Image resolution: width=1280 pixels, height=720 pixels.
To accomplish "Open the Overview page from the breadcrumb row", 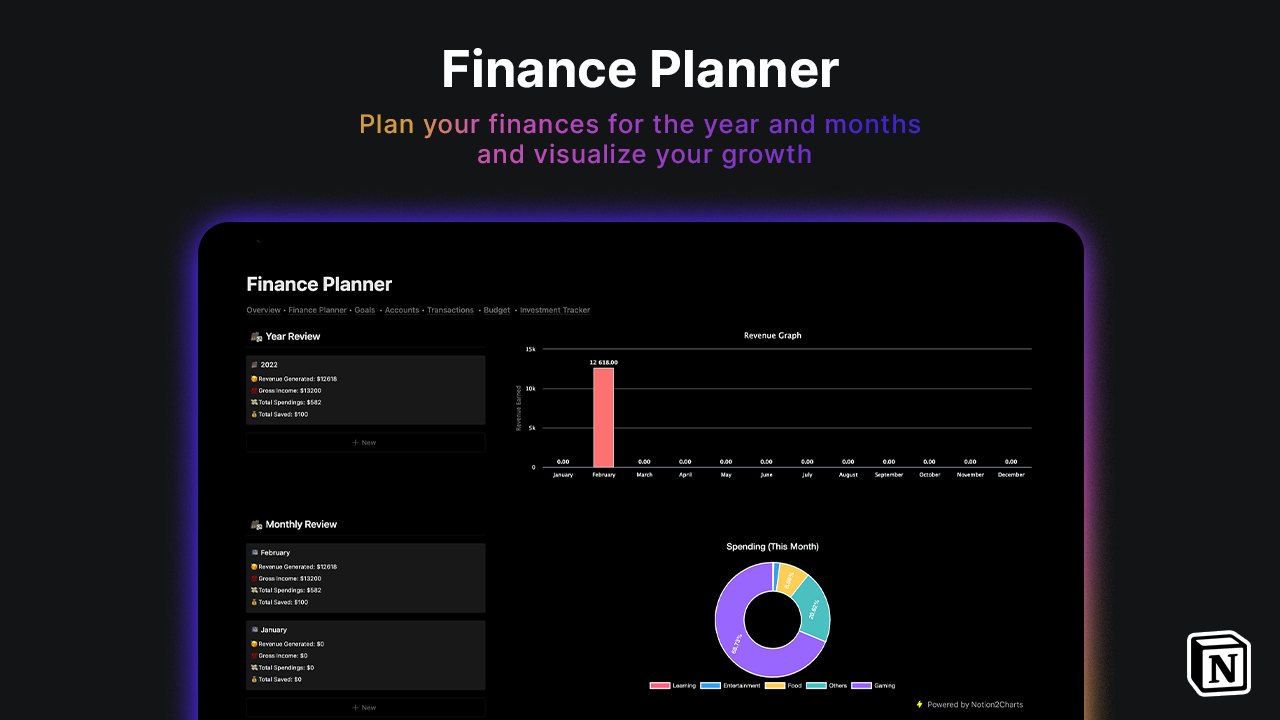I will pyautogui.click(x=263, y=310).
